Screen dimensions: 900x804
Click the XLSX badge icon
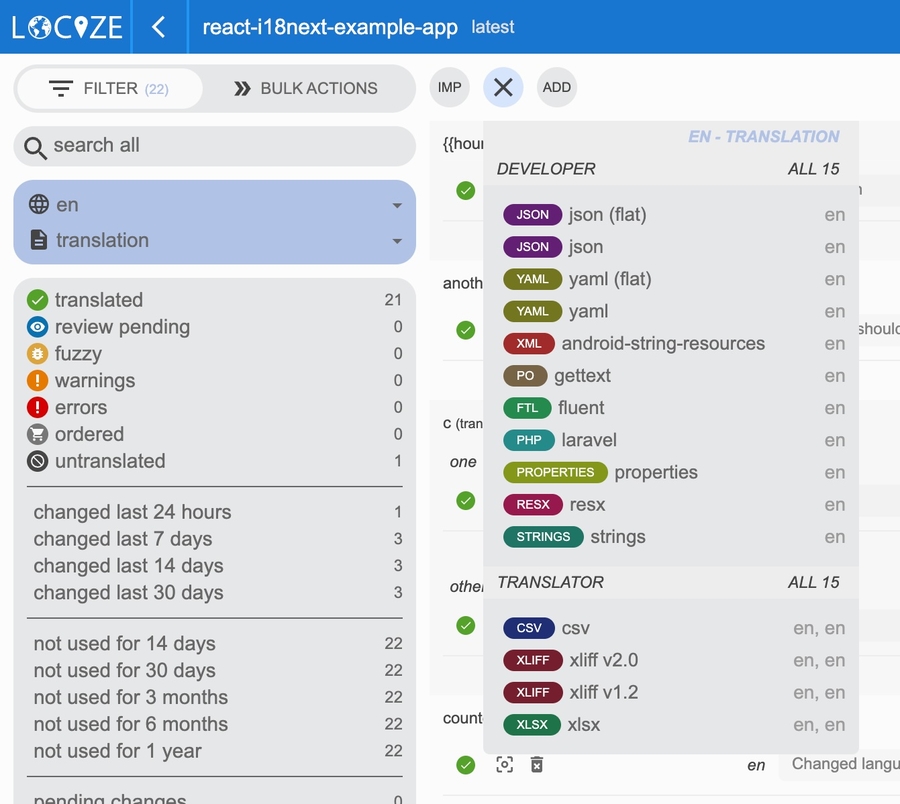pyautogui.click(x=532, y=725)
